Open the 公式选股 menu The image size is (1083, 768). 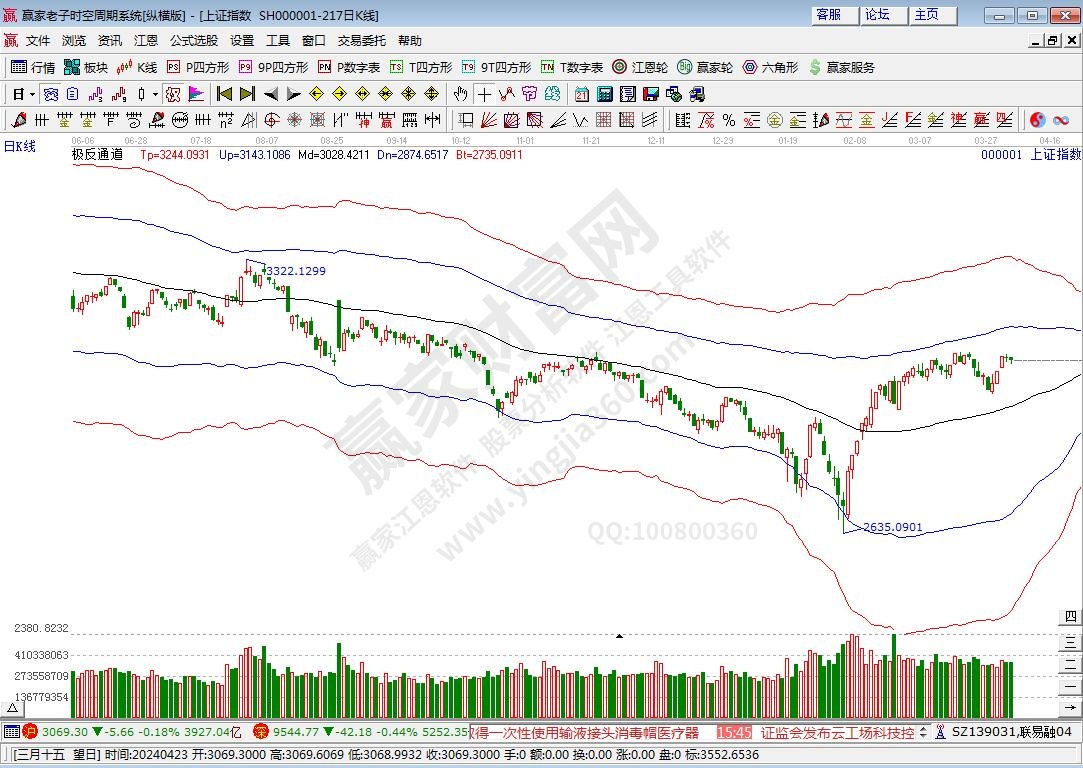pyautogui.click(x=193, y=41)
